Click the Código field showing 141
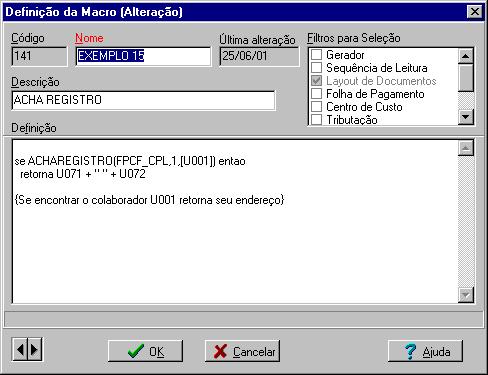The width and height of the screenshot is (488, 375). (39, 56)
